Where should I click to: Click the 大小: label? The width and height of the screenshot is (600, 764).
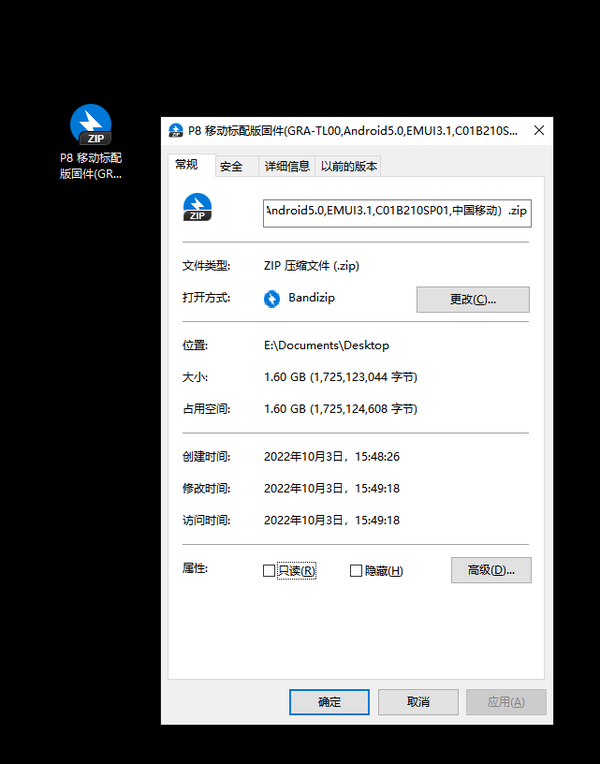[195, 377]
